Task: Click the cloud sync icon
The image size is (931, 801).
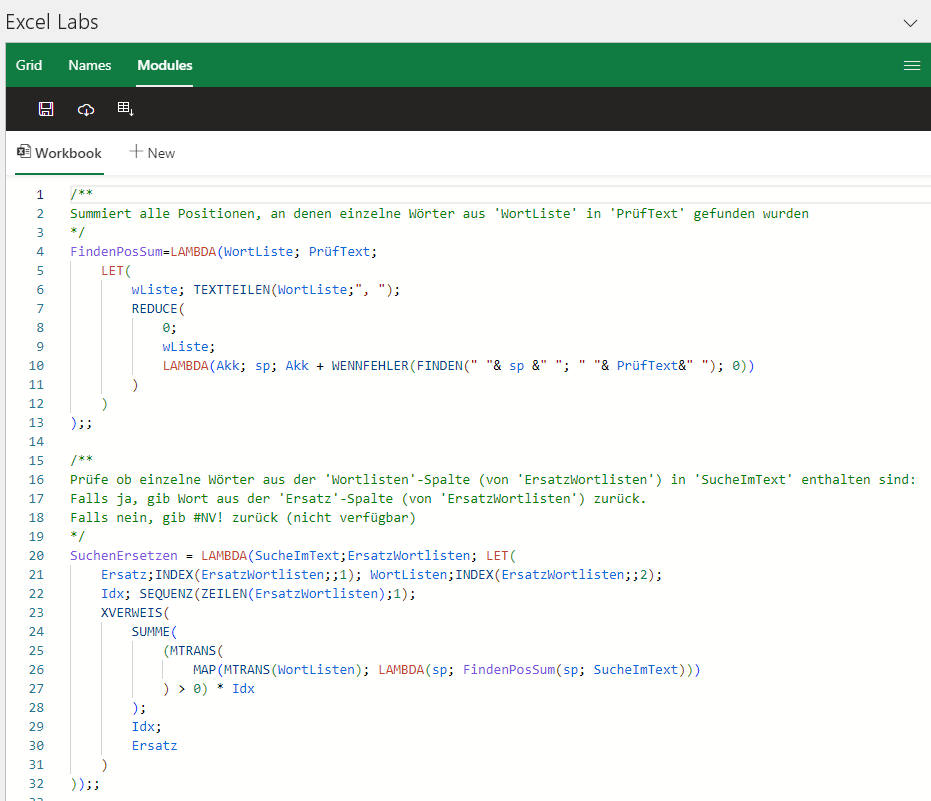Action: coord(86,109)
